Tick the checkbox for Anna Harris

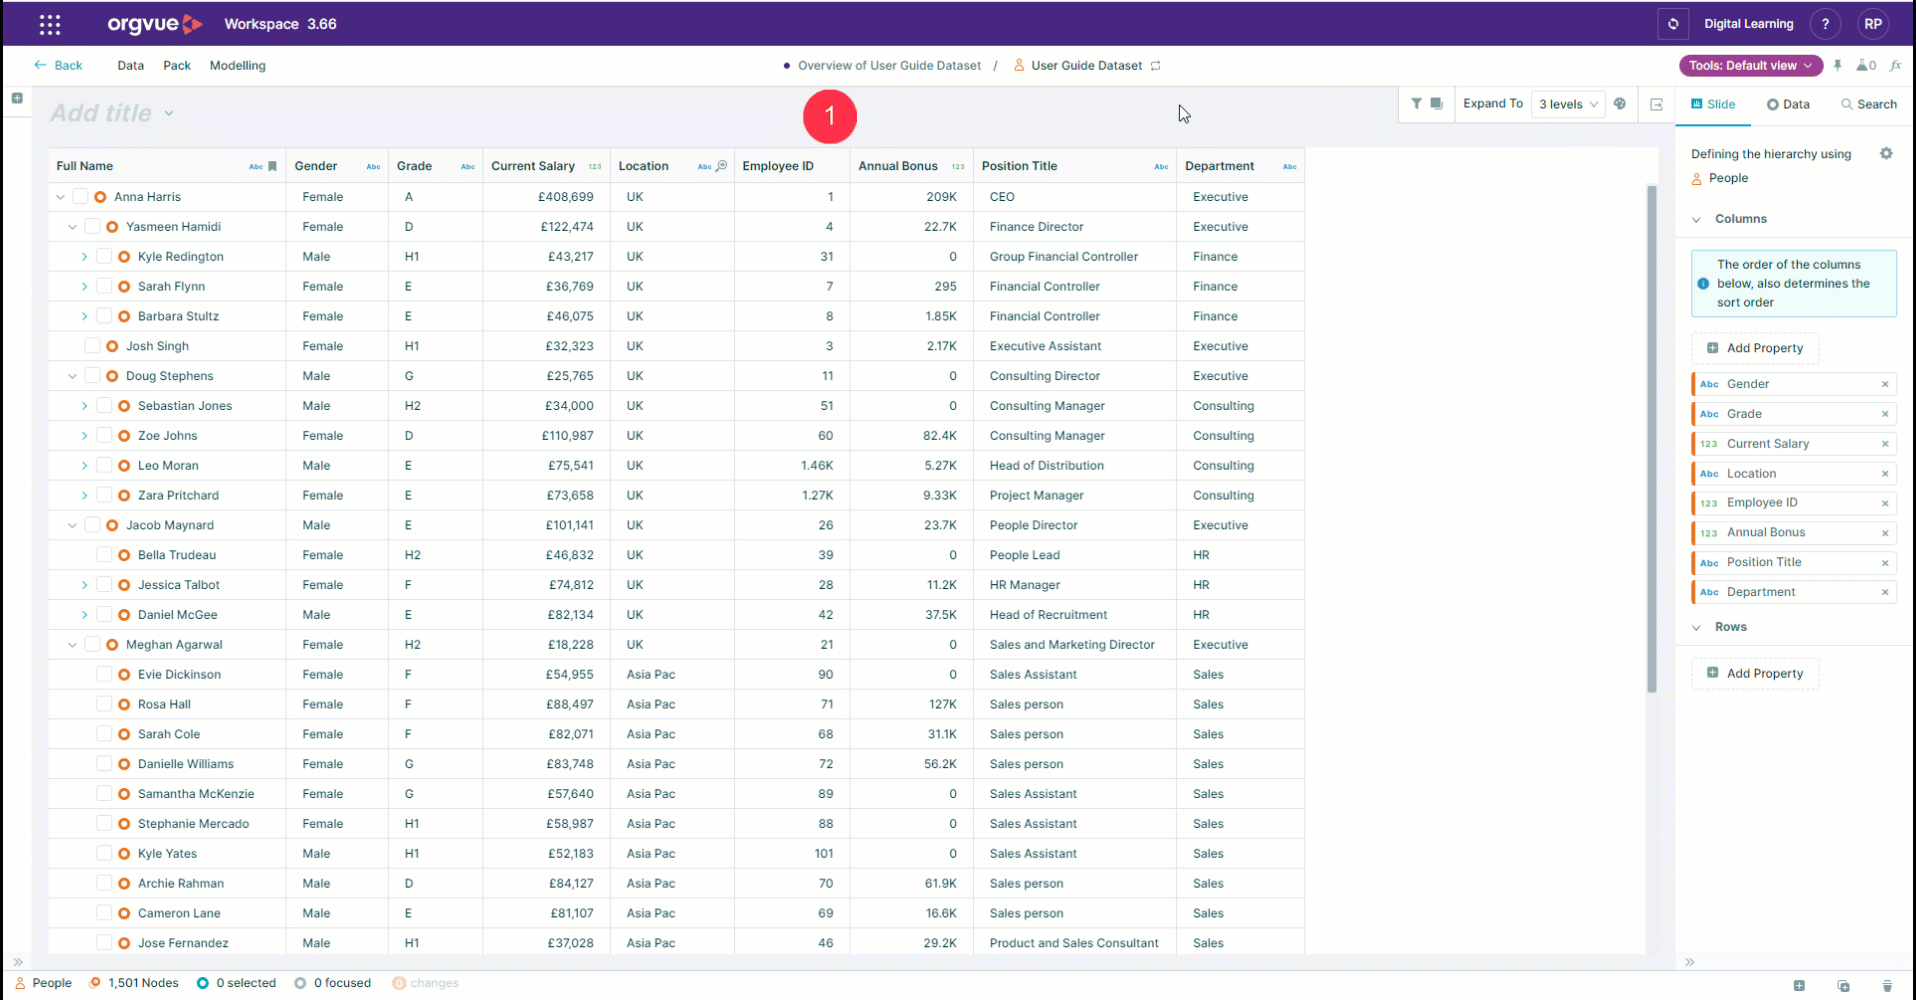tap(80, 197)
